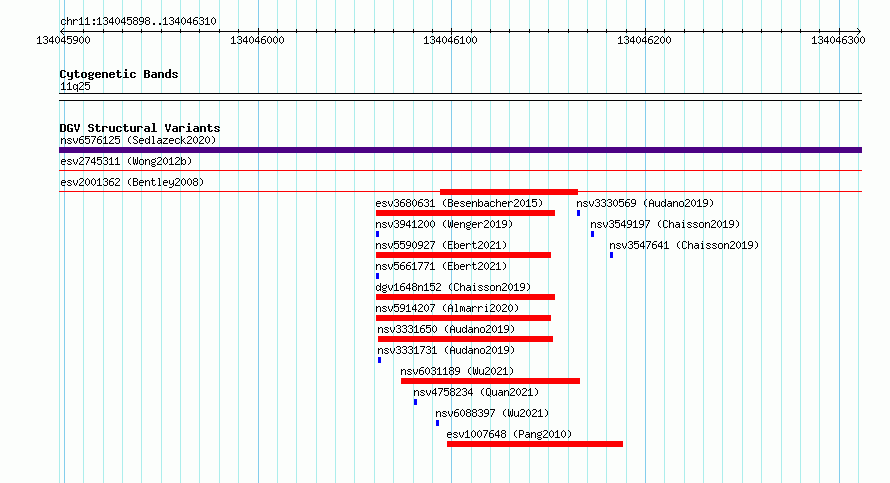
Task: Click the chr11:134045898..134046310 region label
Action: (x=138, y=21)
